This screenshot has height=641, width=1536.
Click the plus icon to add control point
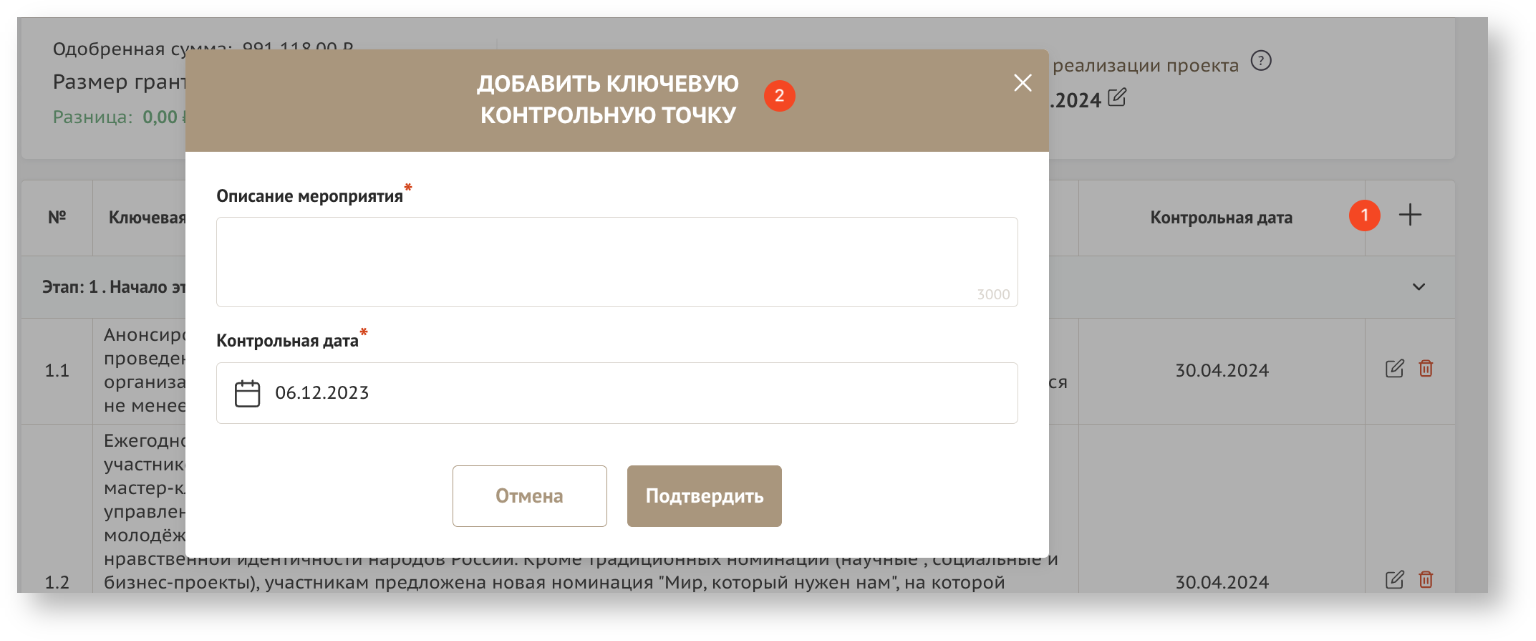click(1409, 215)
